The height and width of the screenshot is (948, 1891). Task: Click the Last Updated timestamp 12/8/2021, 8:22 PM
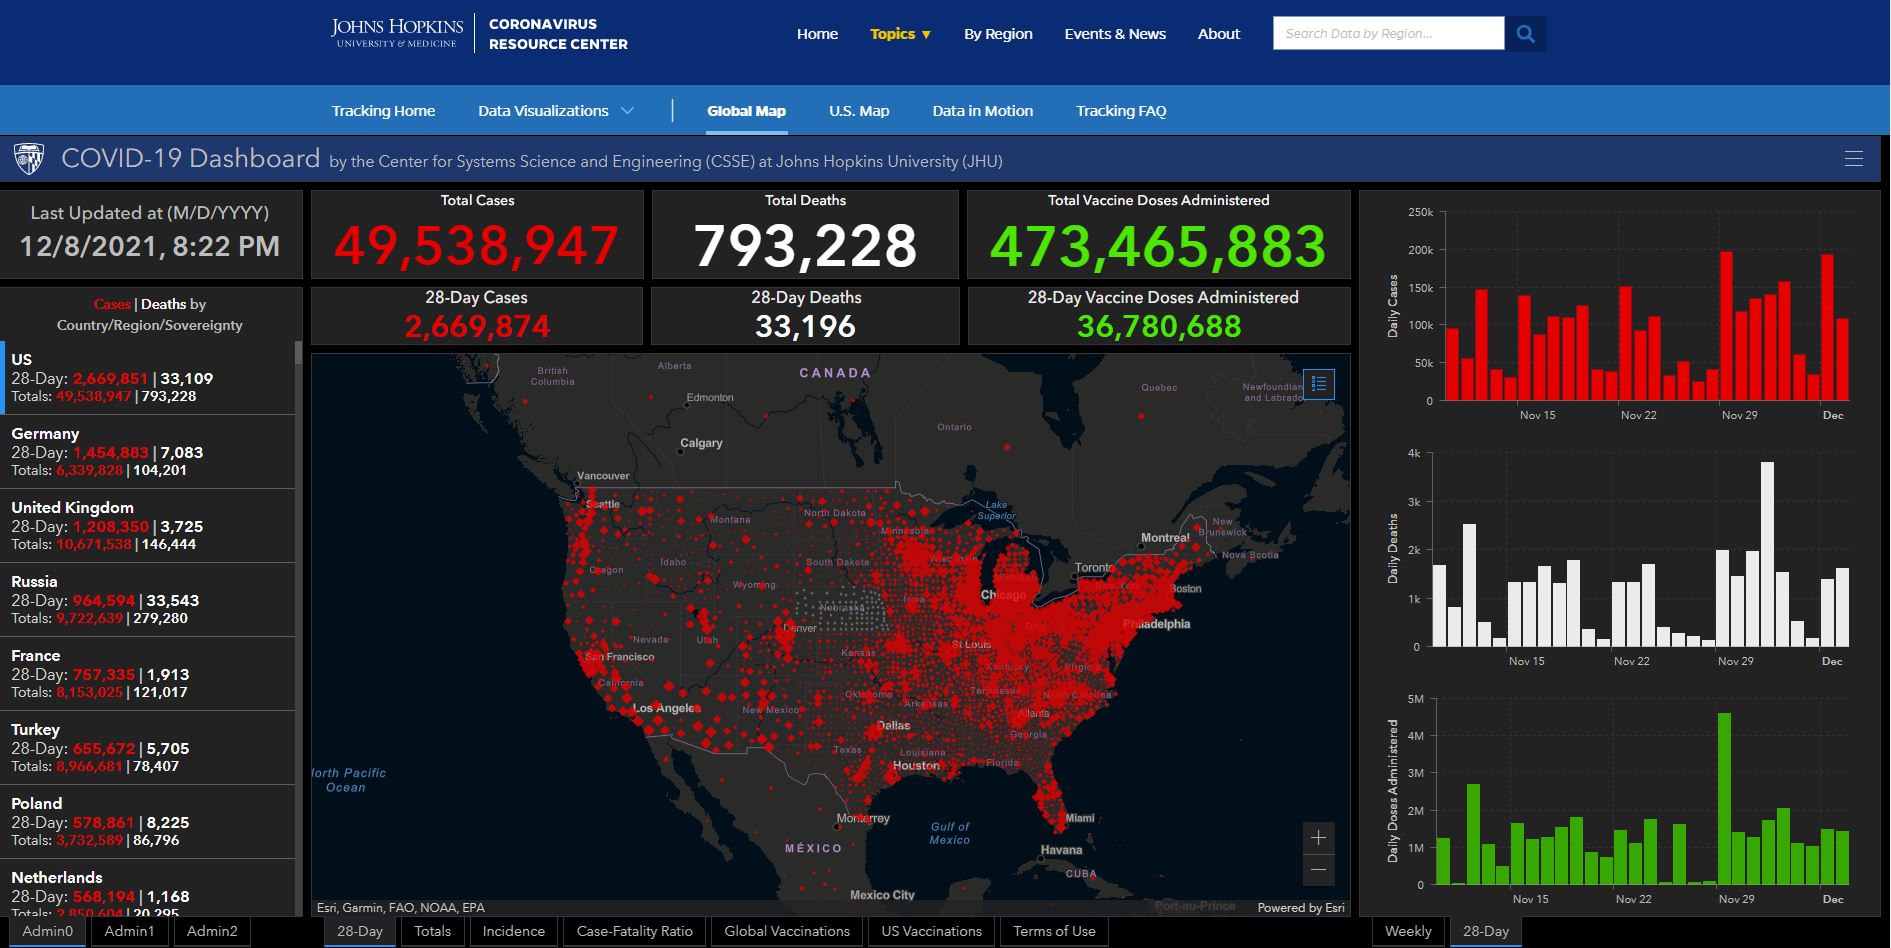(150, 246)
